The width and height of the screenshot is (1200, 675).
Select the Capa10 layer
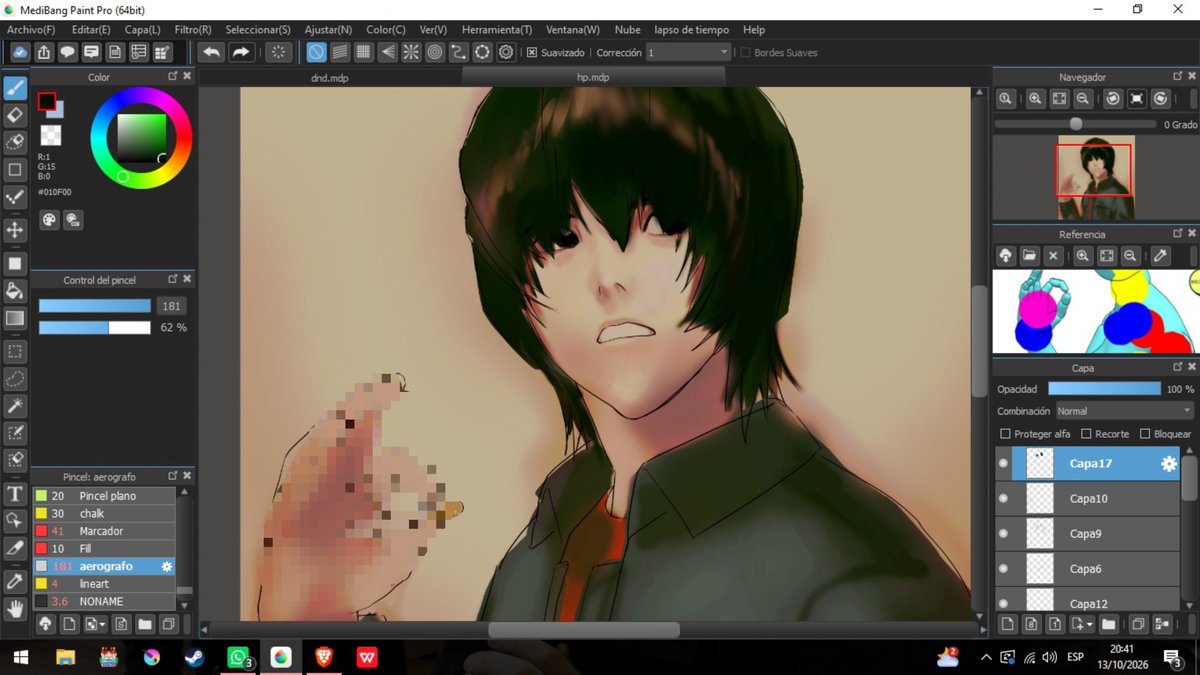[1088, 499]
